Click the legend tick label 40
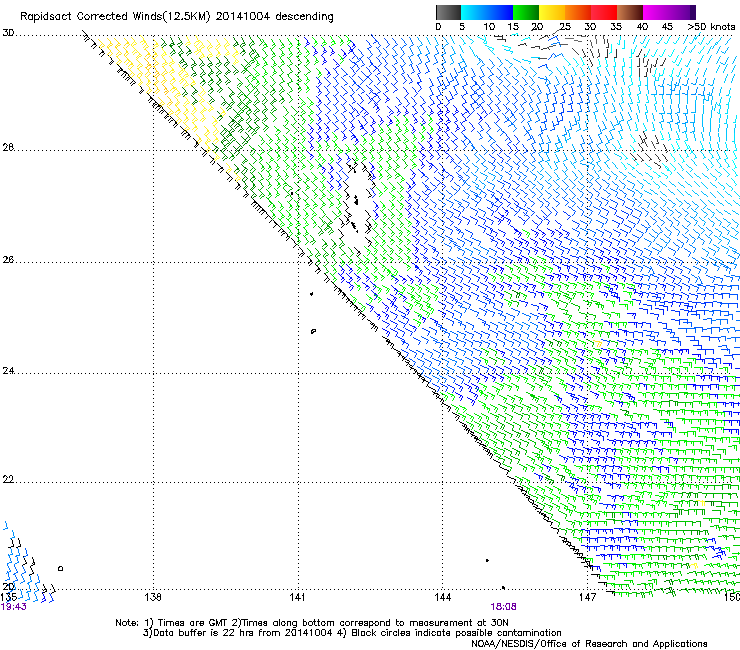The height and width of the screenshot is (650, 740). tap(642, 27)
